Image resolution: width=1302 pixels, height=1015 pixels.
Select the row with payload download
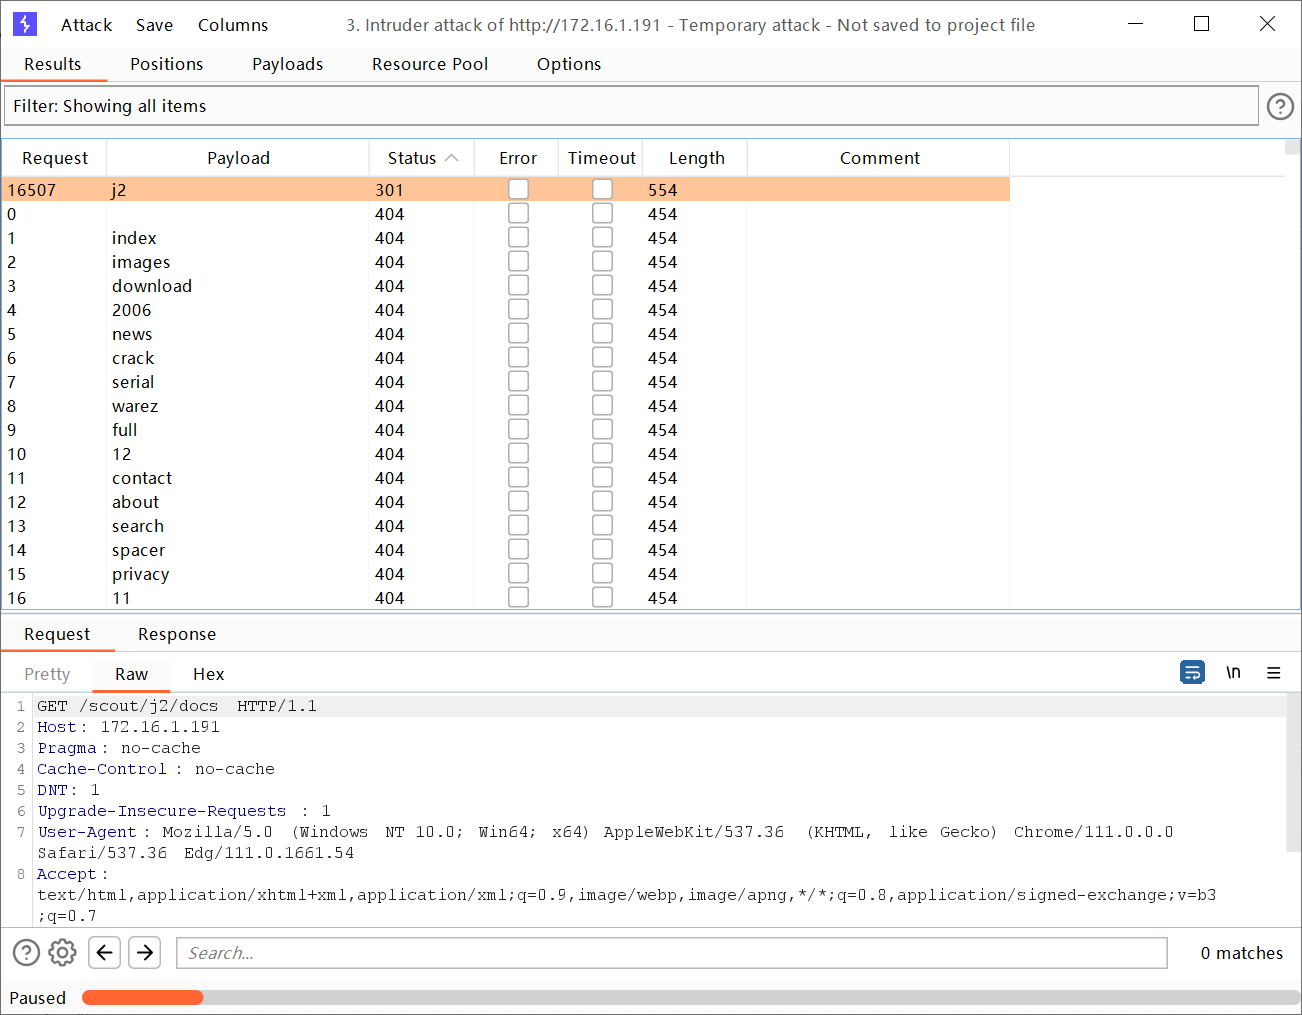[x=505, y=285]
